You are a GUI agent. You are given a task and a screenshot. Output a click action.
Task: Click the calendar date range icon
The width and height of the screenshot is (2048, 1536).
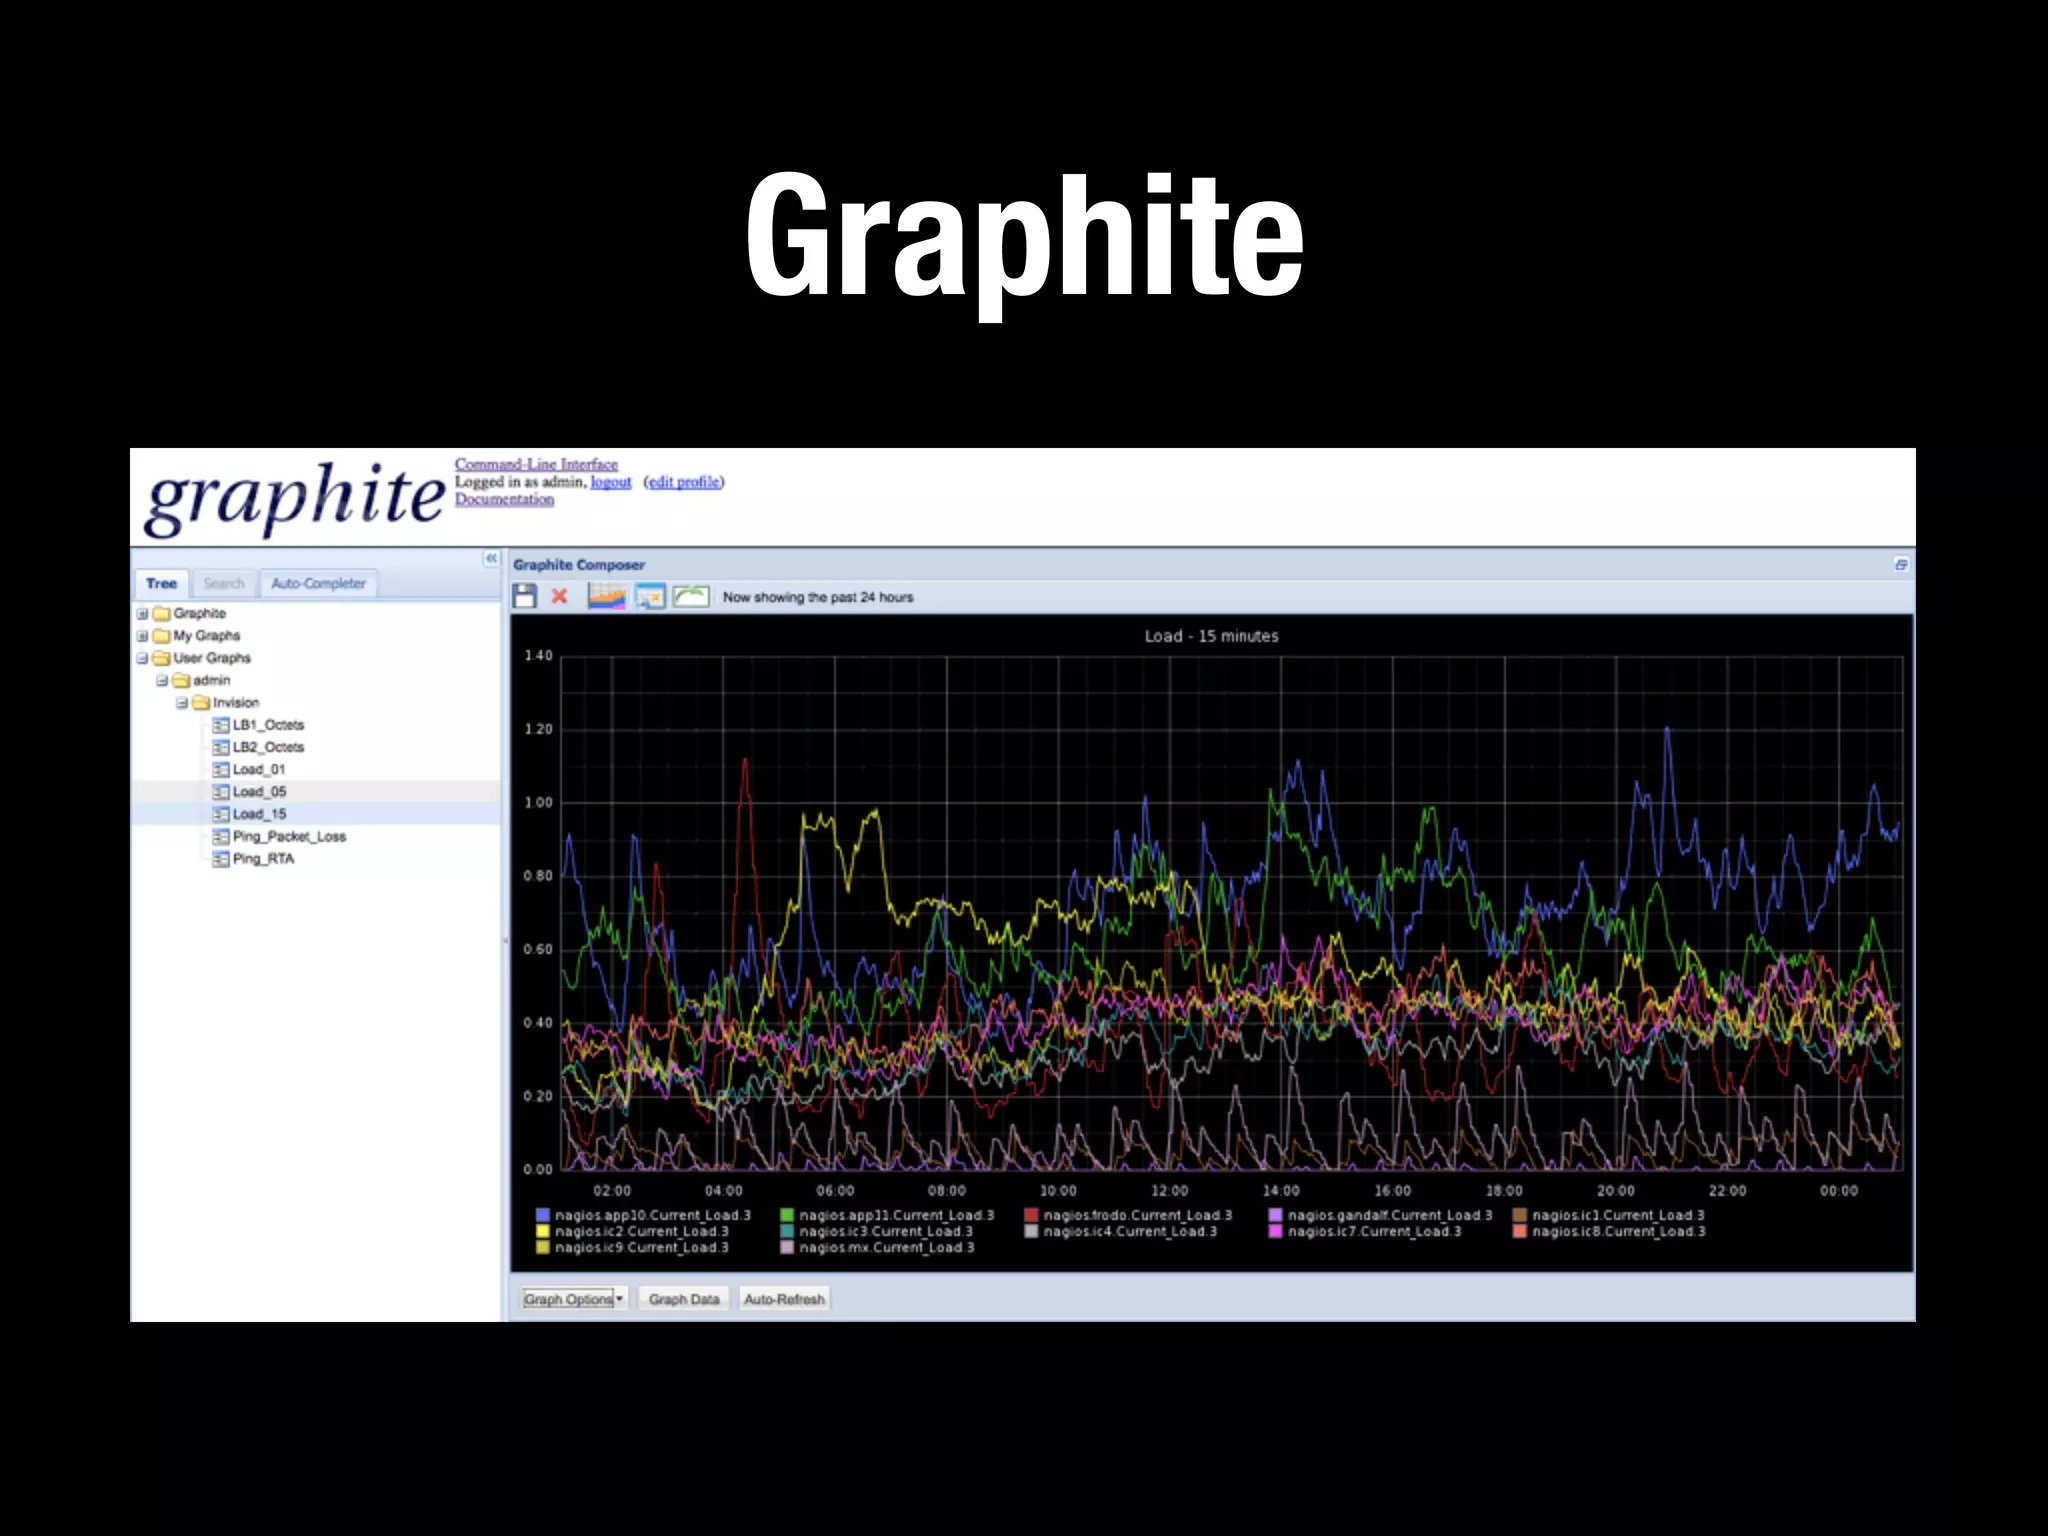650,597
